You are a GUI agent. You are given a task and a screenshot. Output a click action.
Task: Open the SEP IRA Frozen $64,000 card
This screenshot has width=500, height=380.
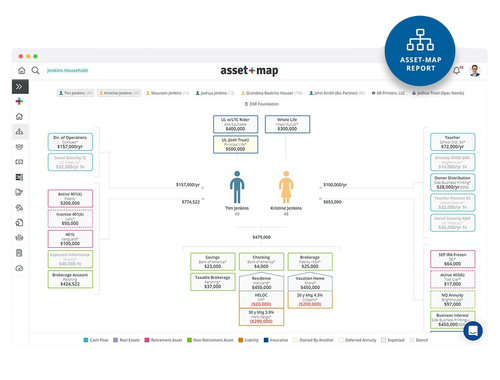tap(453, 259)
